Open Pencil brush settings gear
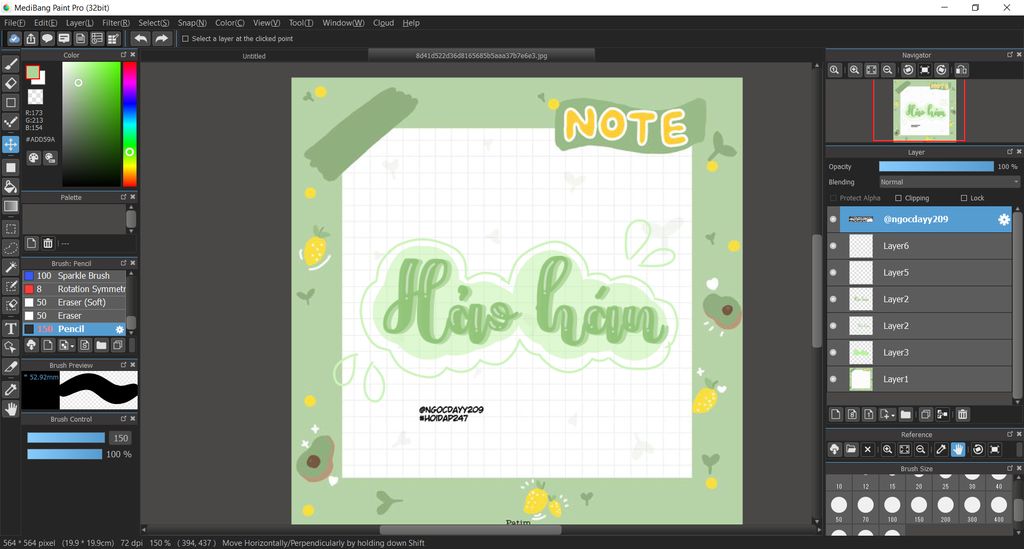 pos(120,329)
